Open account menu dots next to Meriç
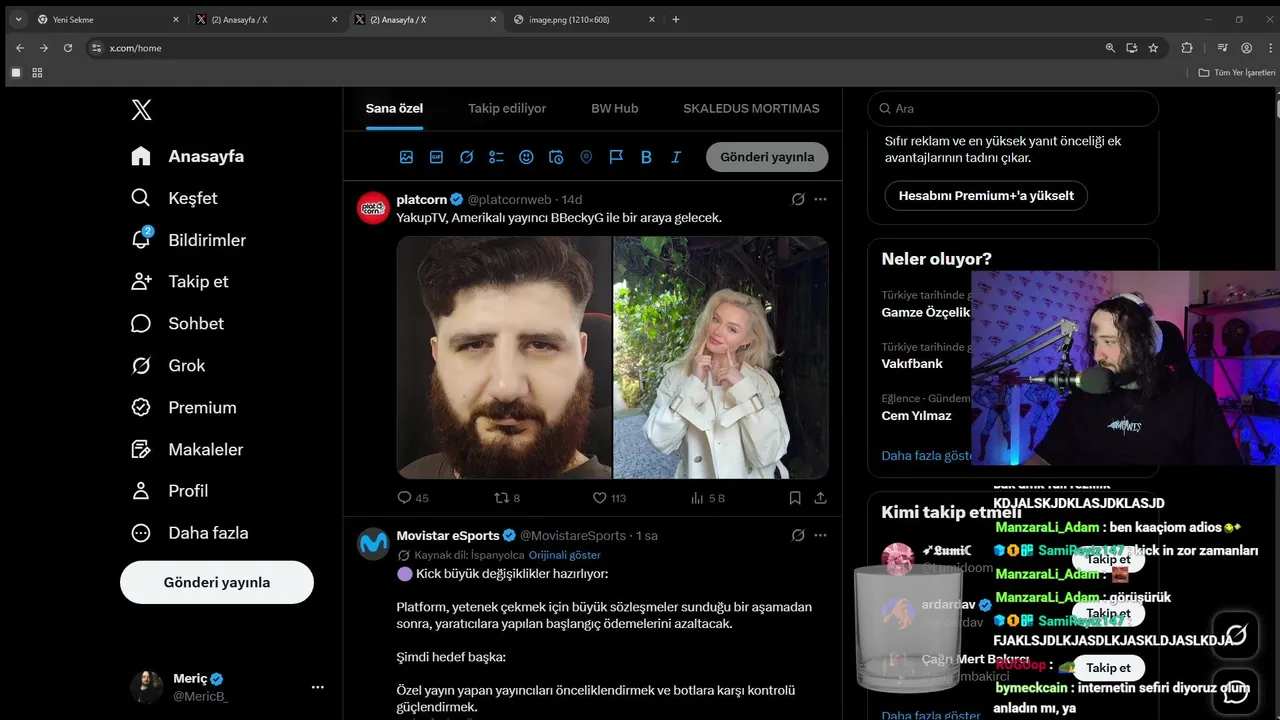Image resolution: width=1280 pixels, height=720 pixels. [x=318, y=687]
